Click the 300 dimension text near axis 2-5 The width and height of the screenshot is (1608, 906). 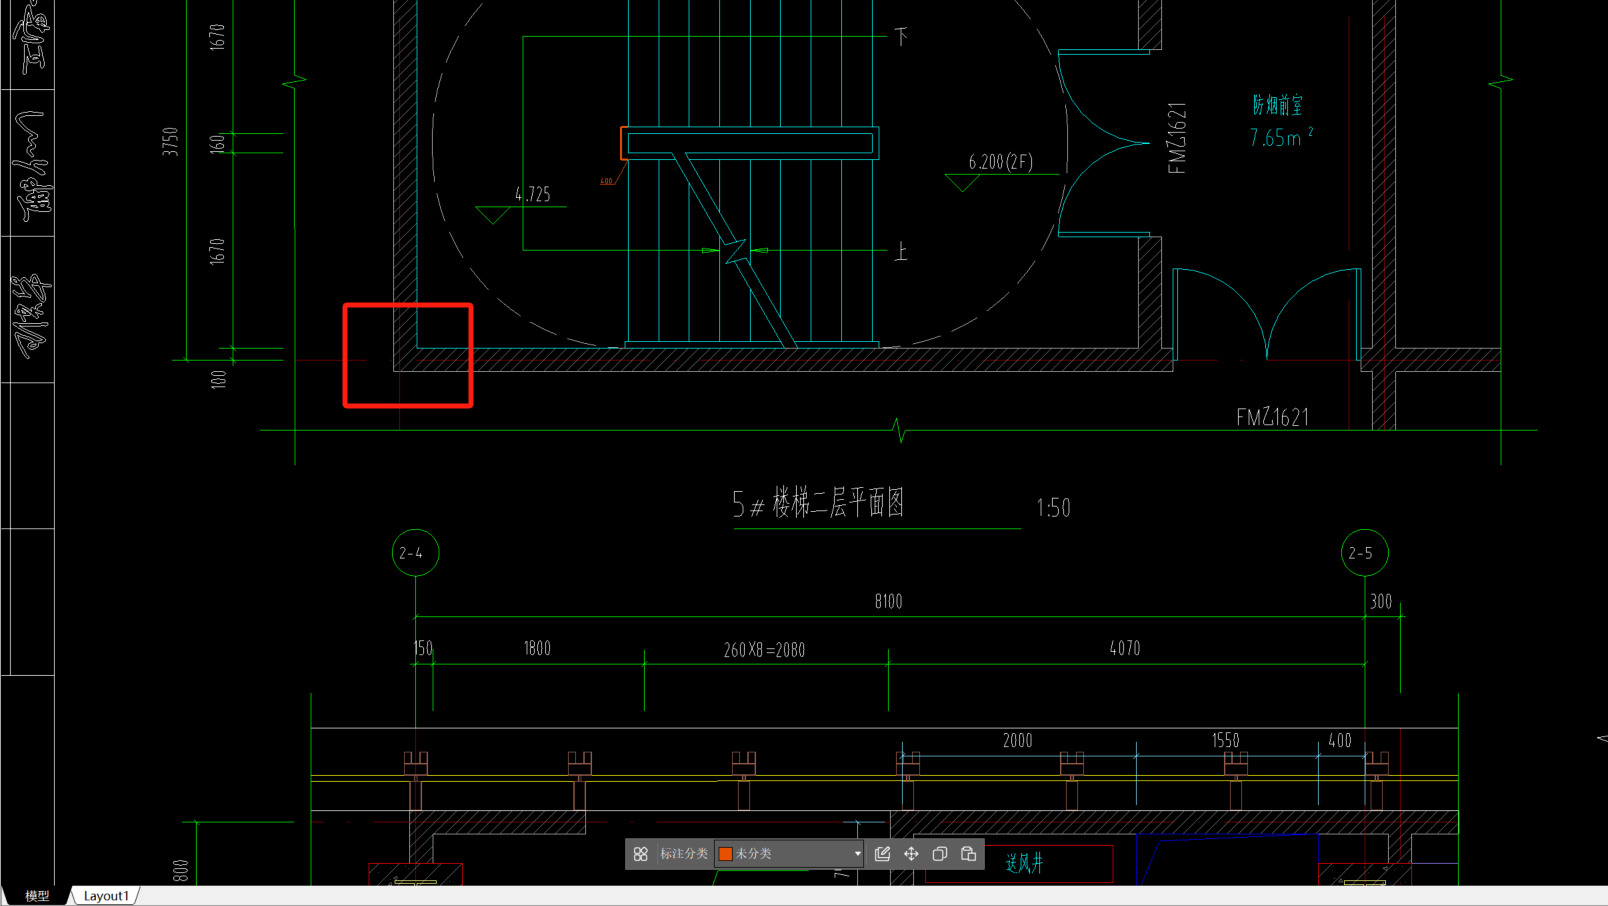1381,601
